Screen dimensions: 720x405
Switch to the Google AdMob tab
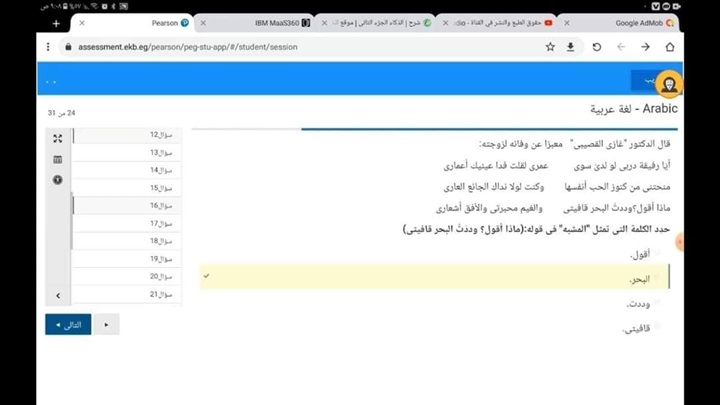coord(638,23)
